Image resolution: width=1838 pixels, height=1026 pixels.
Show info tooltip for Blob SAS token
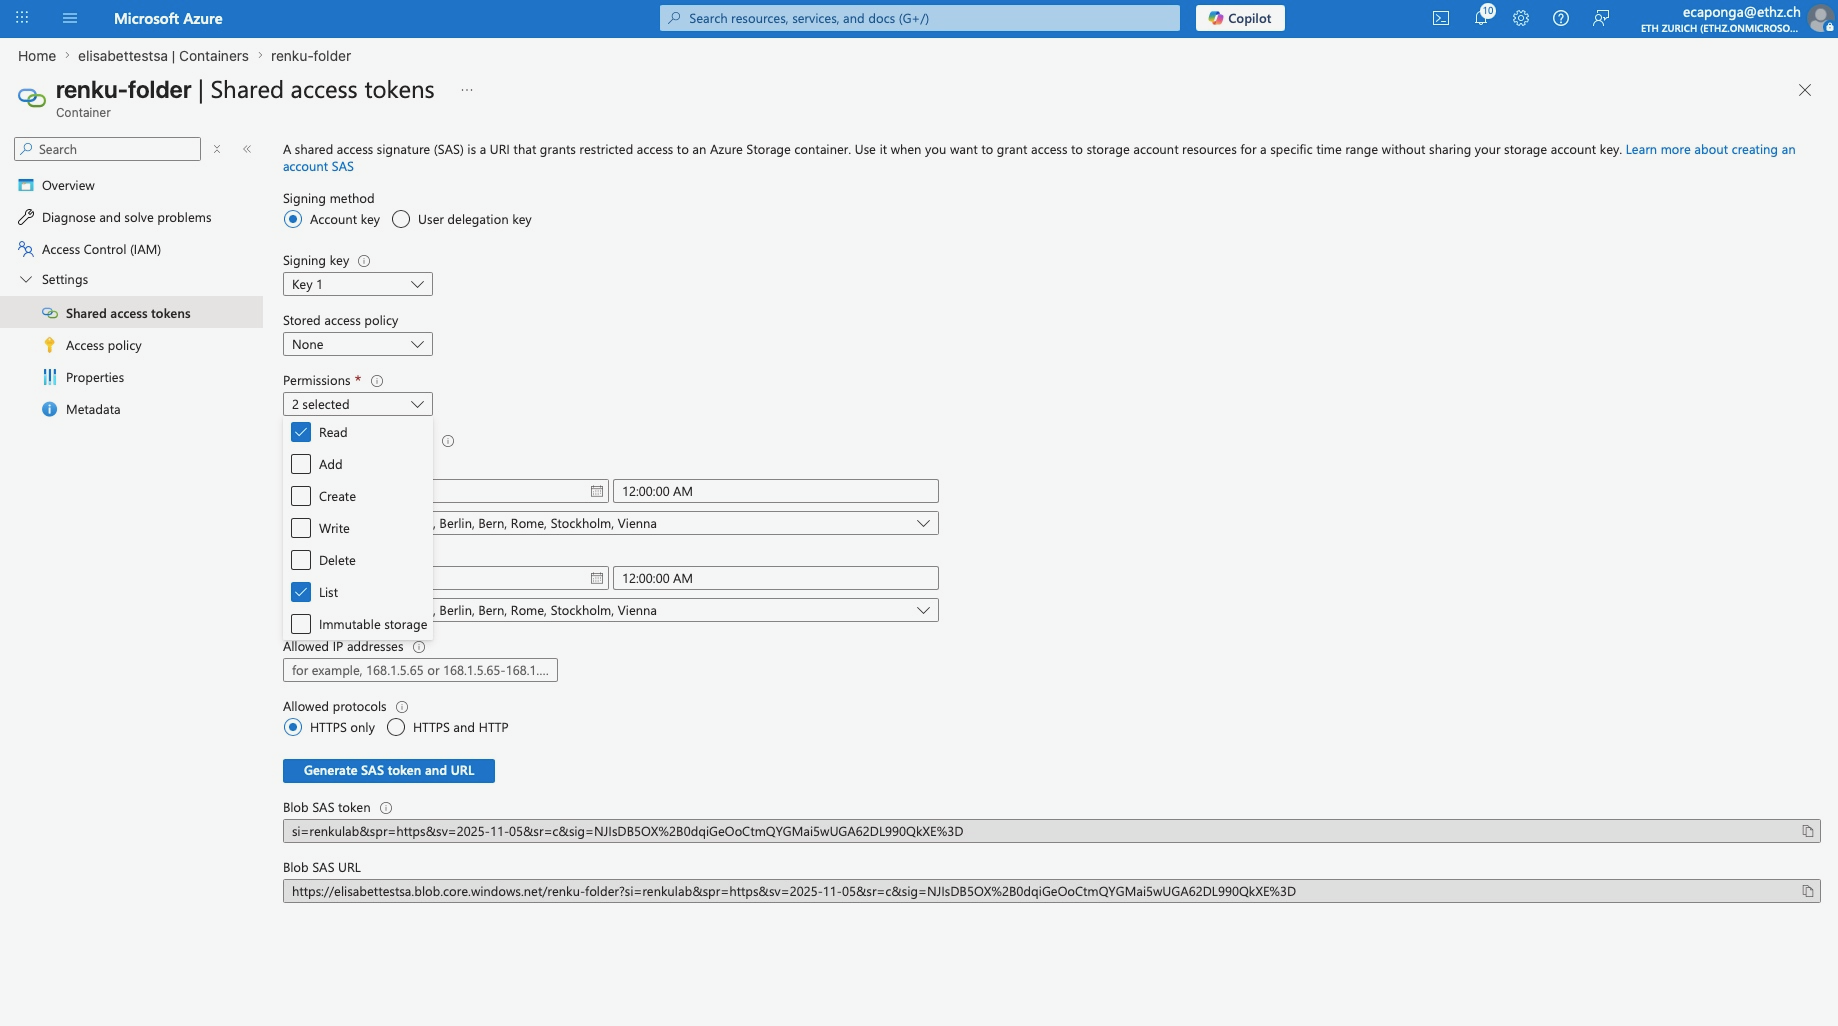click(386, 808)
